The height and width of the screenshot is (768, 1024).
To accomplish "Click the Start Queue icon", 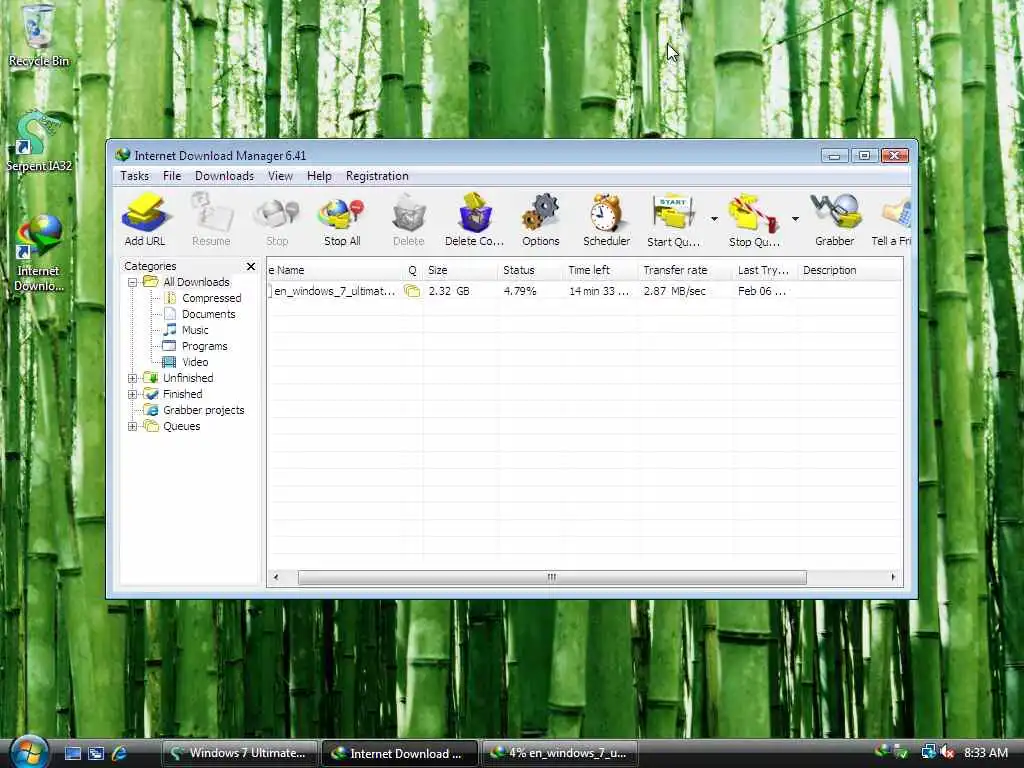I will [673, 220].
